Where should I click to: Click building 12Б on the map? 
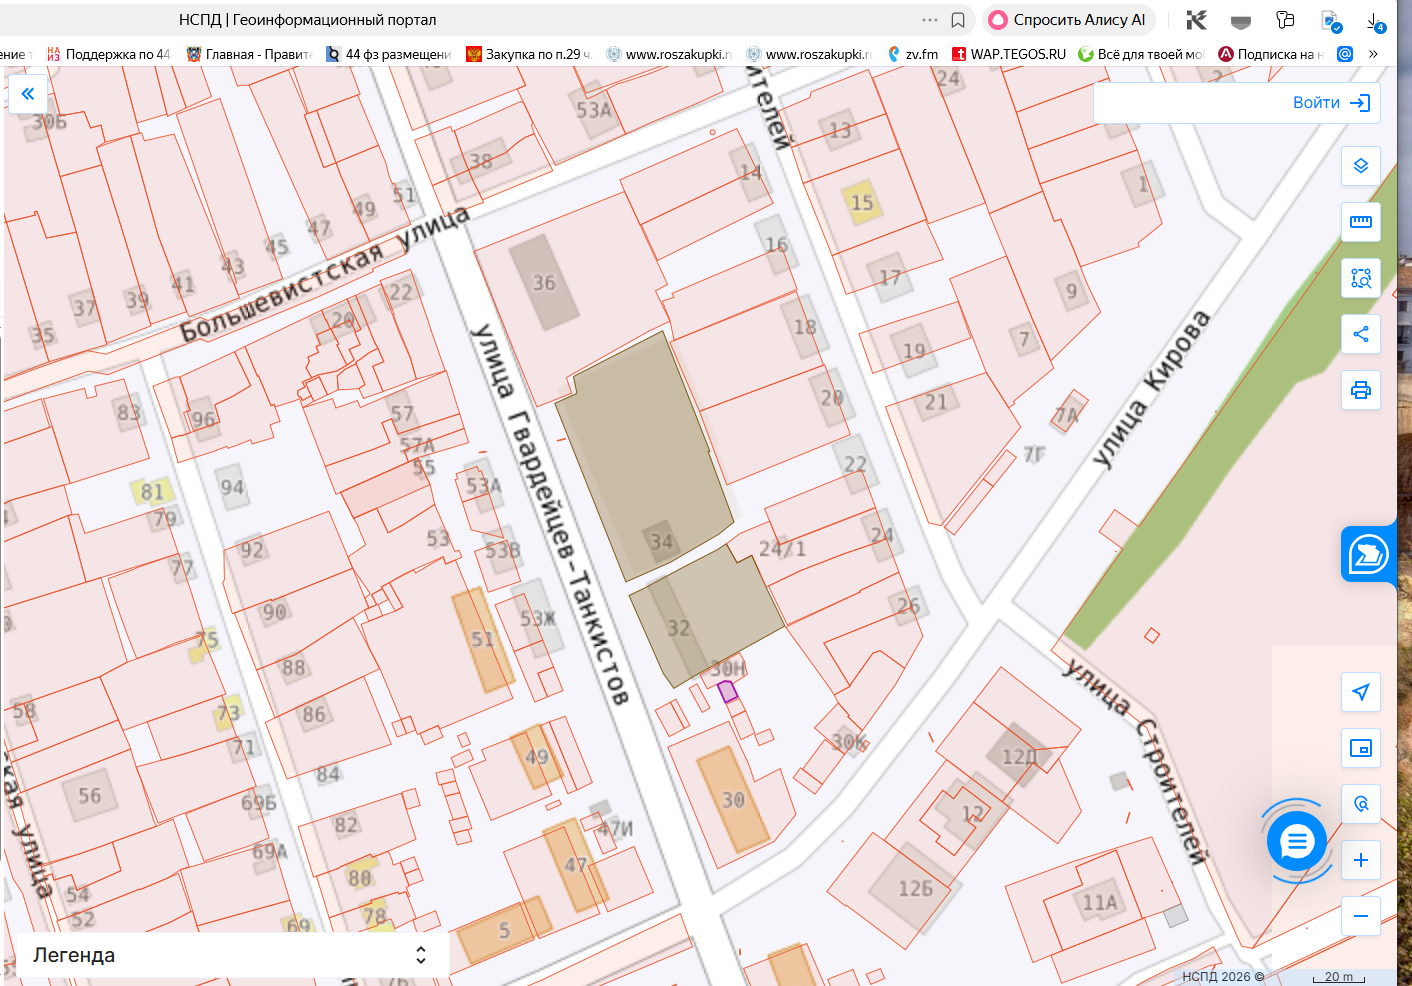click(914, 888)
